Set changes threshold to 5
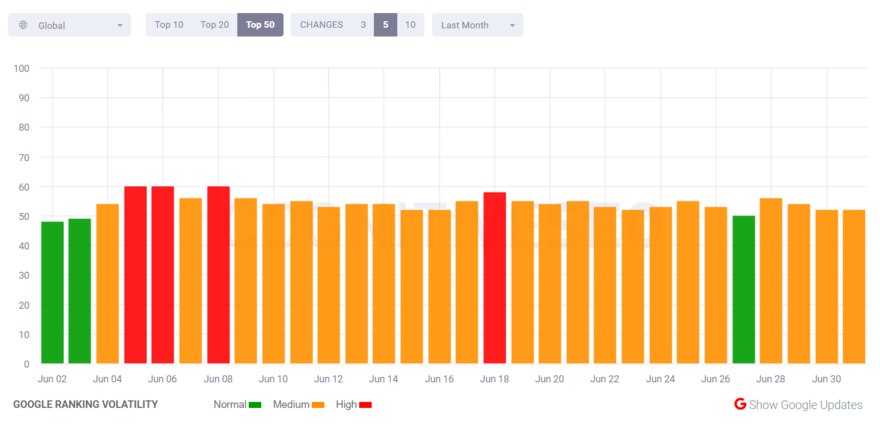 (x=386, y=25)
